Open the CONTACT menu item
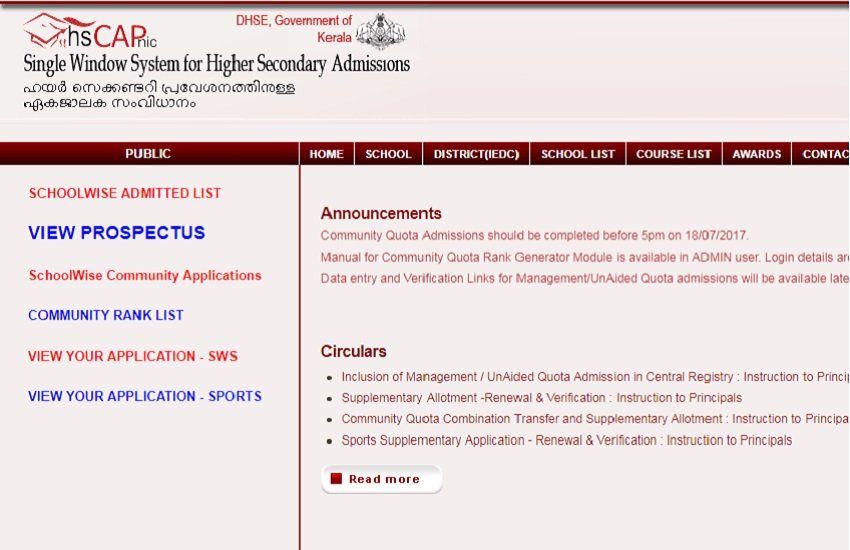Viewport: 850px width, 550px height. coord(821,154)
